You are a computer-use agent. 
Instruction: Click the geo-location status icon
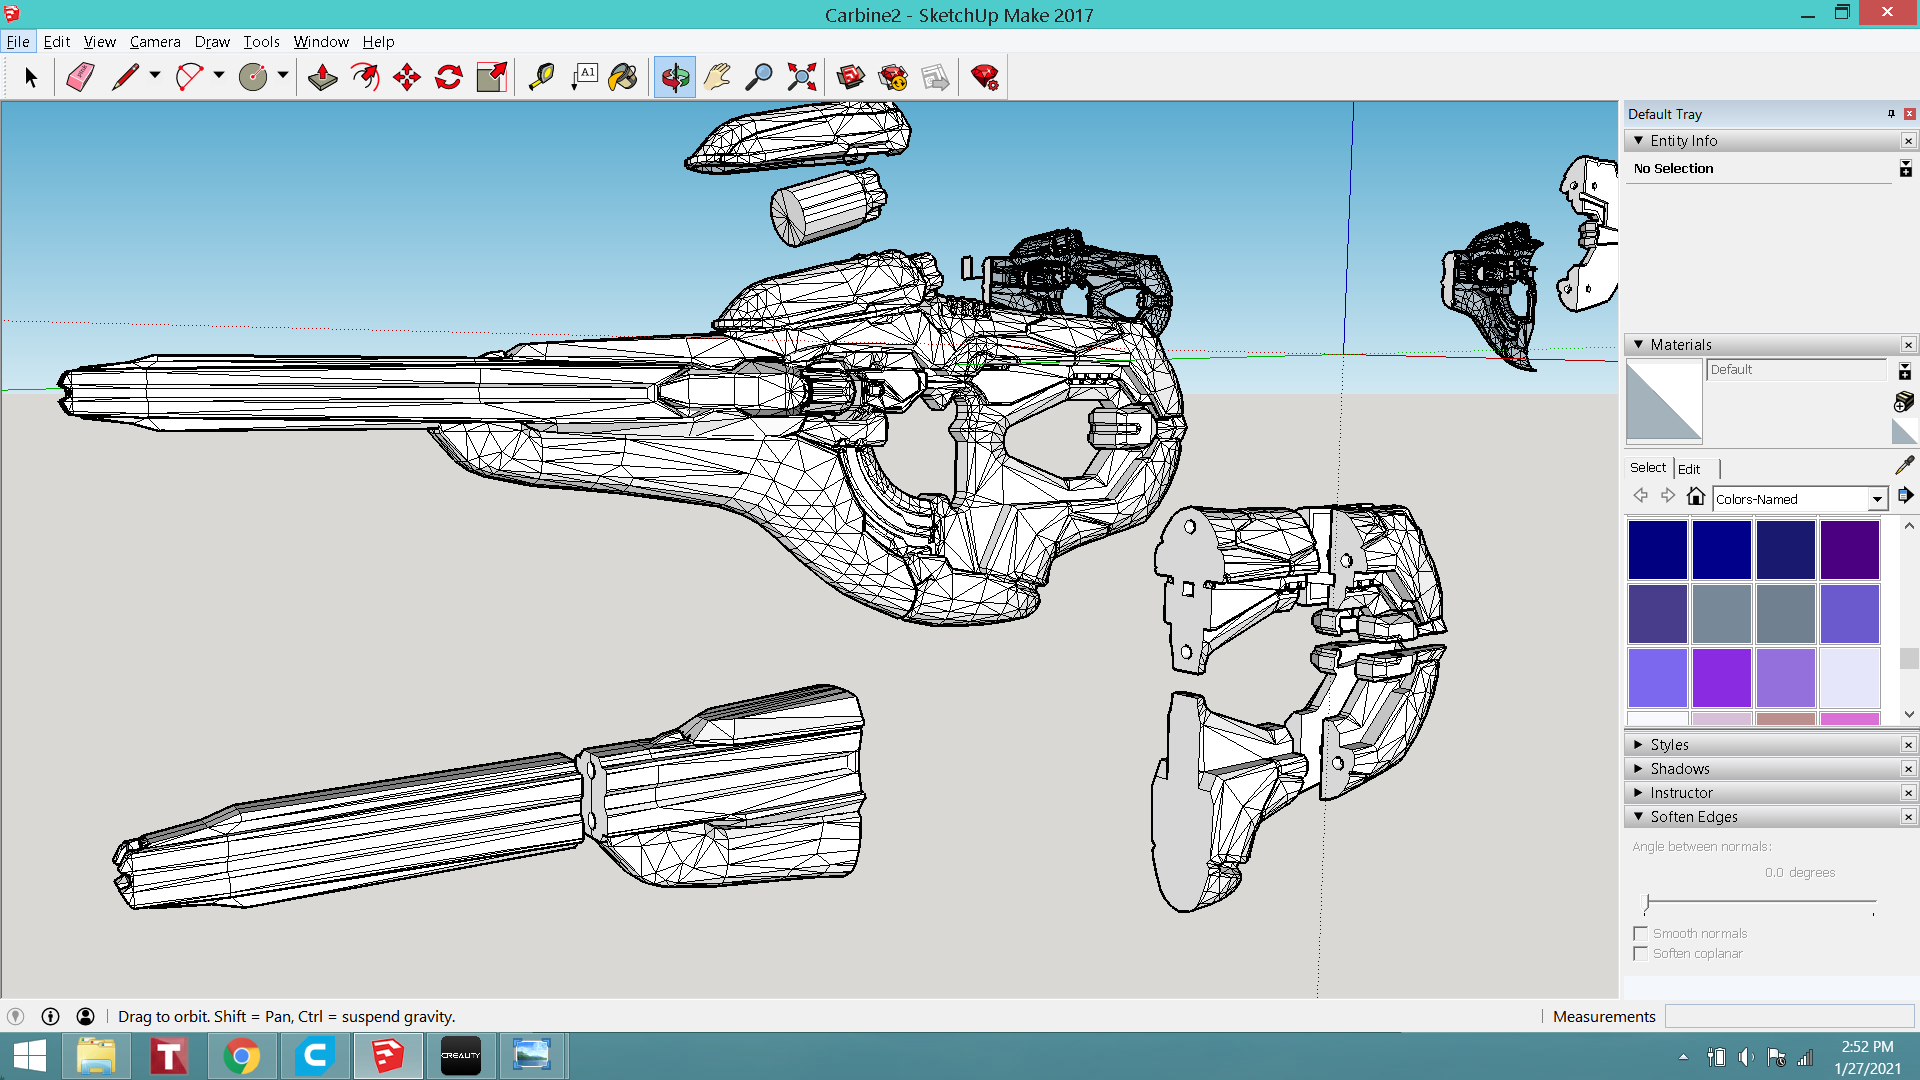(15, 1016)
